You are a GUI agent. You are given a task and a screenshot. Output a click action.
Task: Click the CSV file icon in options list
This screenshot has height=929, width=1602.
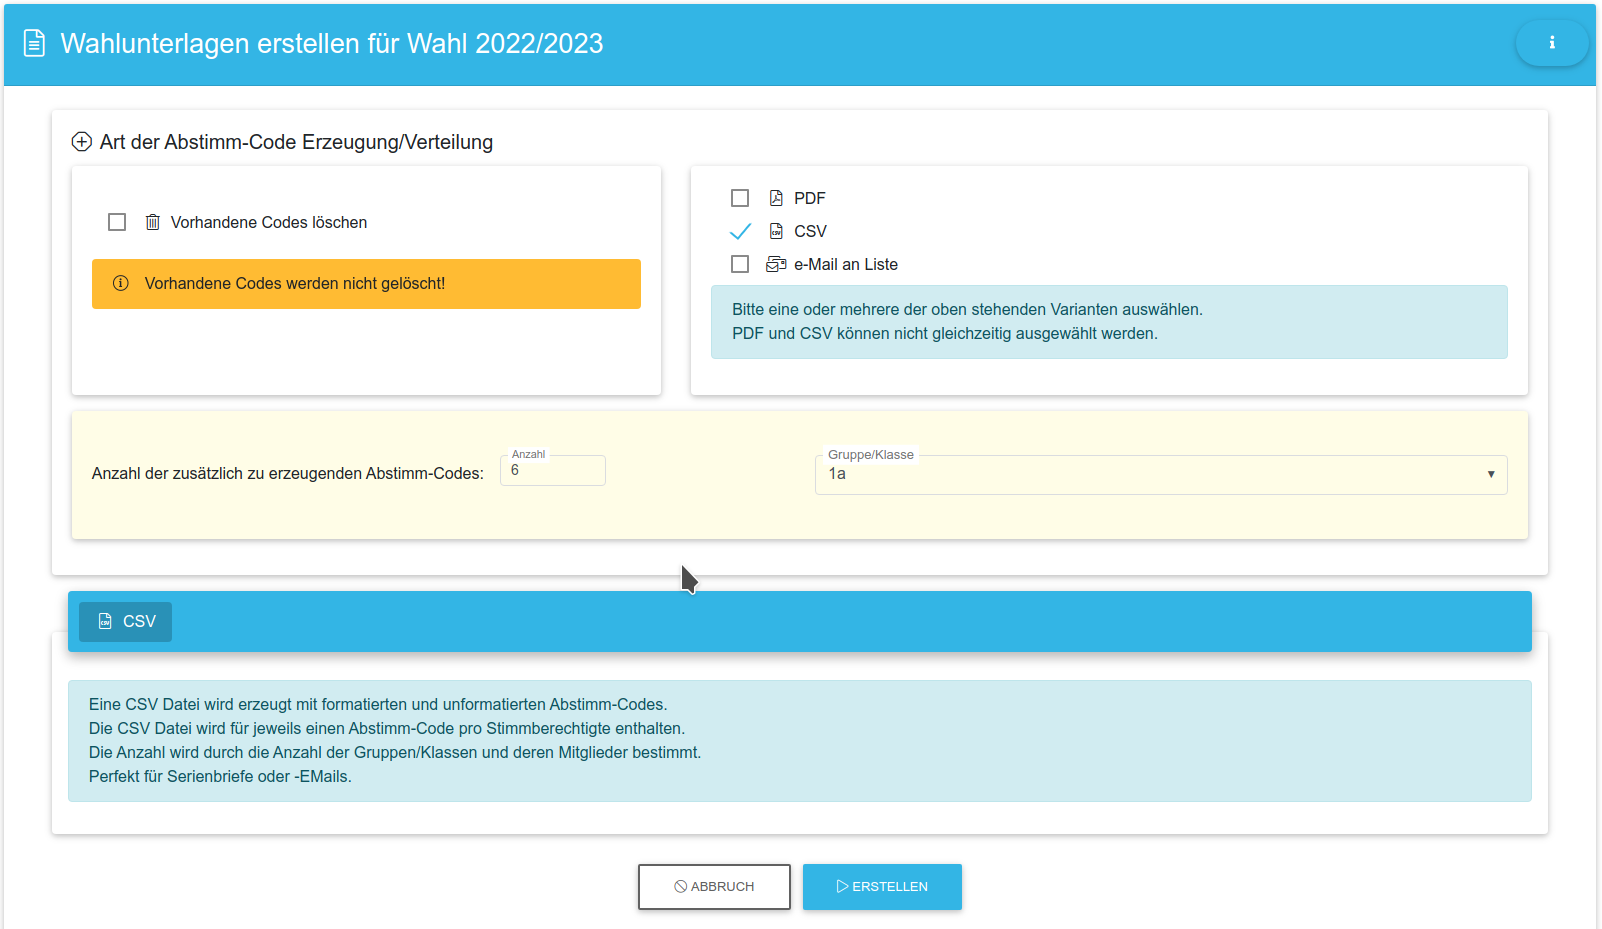pyautogui.click(x=776, y=231)
